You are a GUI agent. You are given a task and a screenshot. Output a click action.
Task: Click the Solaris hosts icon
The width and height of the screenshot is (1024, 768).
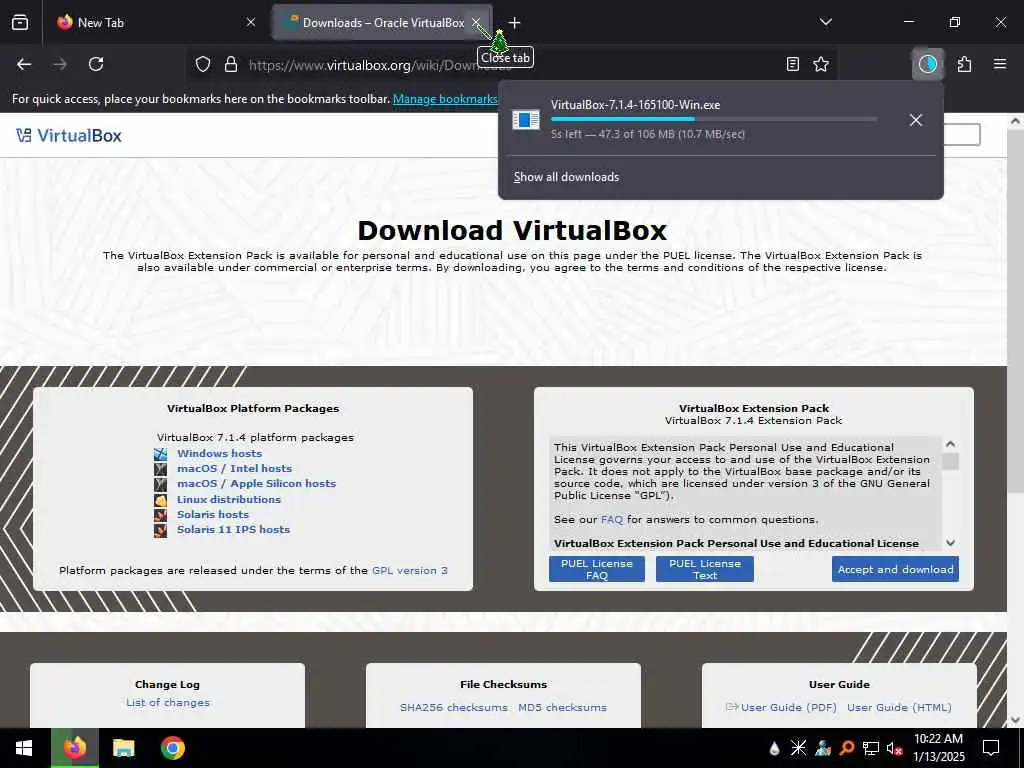pos(161,515)
